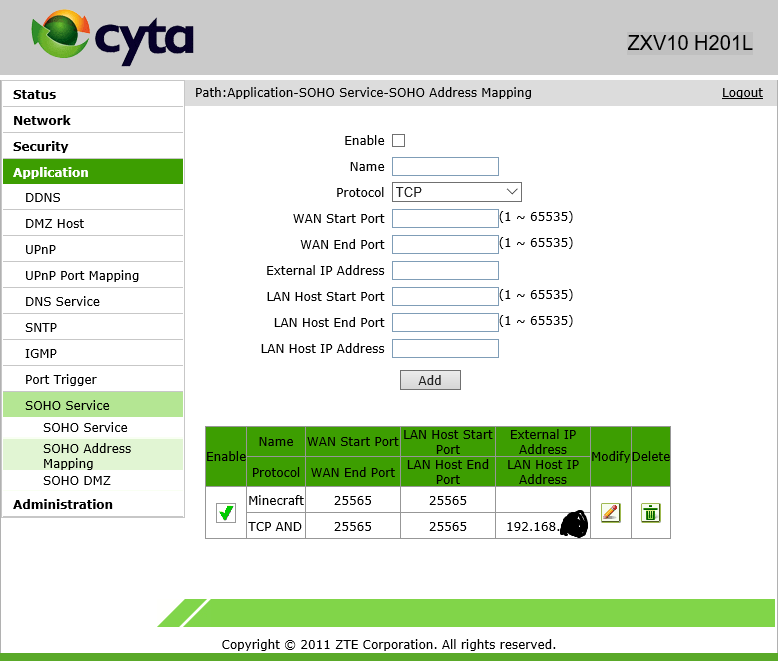Open the UPnP page
Screen dimensions: 779x663
(x=93, y=249)
